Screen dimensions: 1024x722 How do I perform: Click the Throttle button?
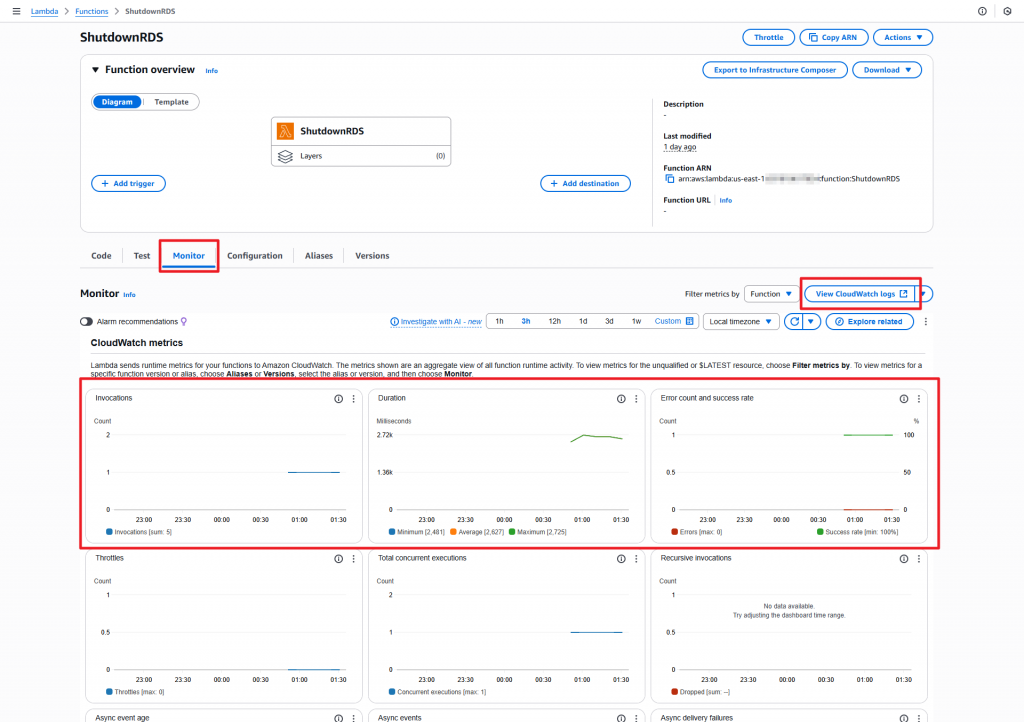(x=769, y=38)
